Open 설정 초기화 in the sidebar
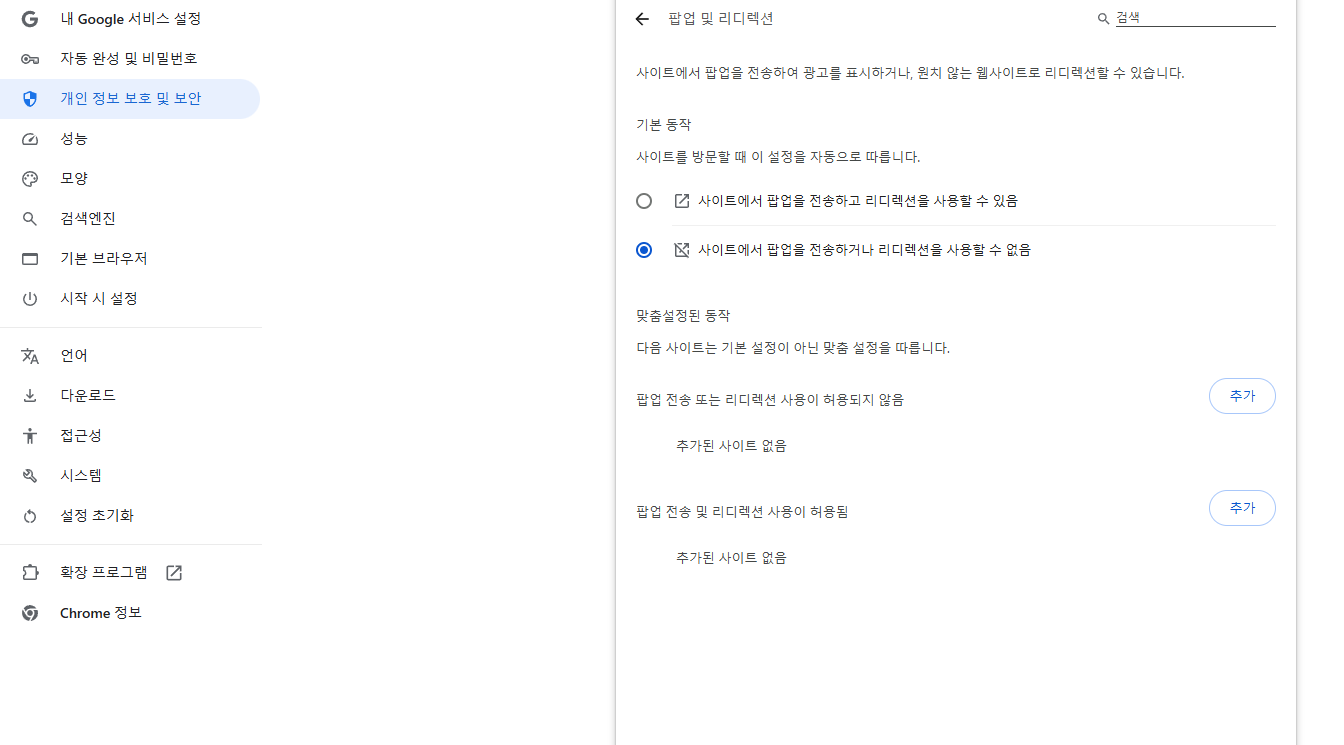This screenshot has height=745, width=1344. [x=97, y=516]
